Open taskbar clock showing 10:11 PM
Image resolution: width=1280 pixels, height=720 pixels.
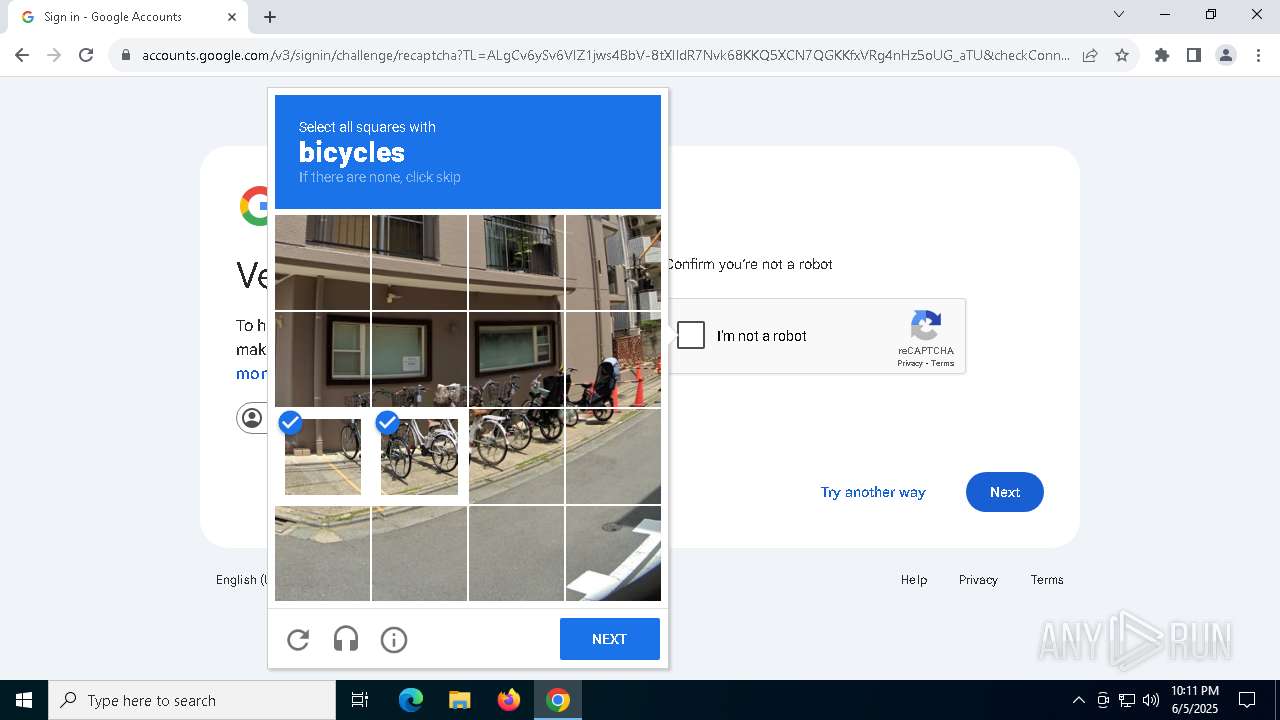[x=1195, y=700]
